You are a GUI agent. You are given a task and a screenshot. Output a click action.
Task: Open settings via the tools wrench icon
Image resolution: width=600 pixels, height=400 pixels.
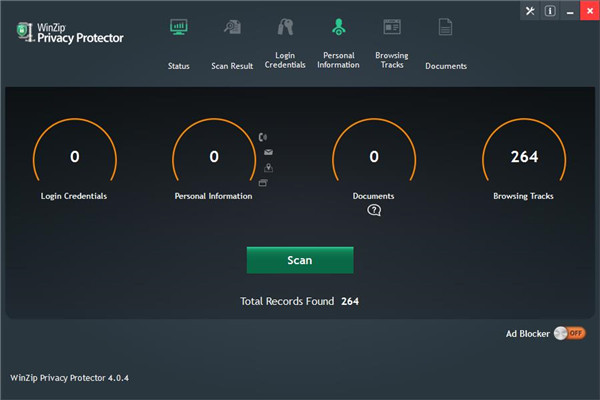[x=529, y=12]
